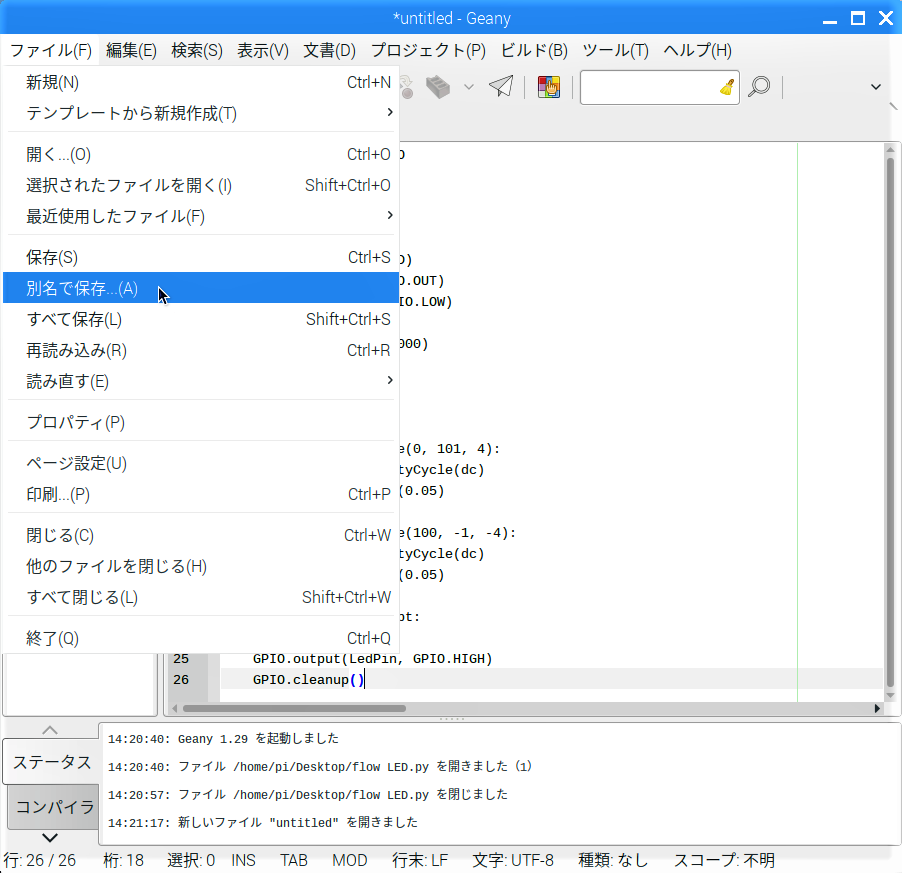Click line number 25 in margin
The height and width of the screenshot is (873, 902).
tap(181, 658)
